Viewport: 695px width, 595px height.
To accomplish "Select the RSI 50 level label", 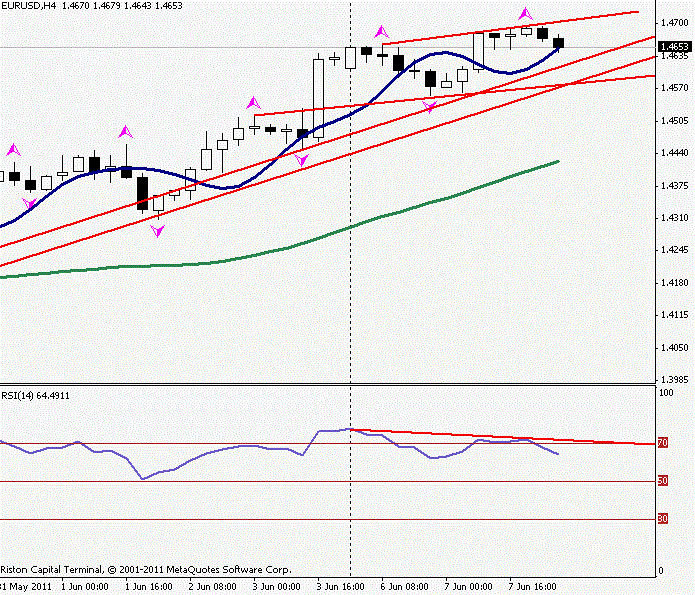I will (663, 481).
